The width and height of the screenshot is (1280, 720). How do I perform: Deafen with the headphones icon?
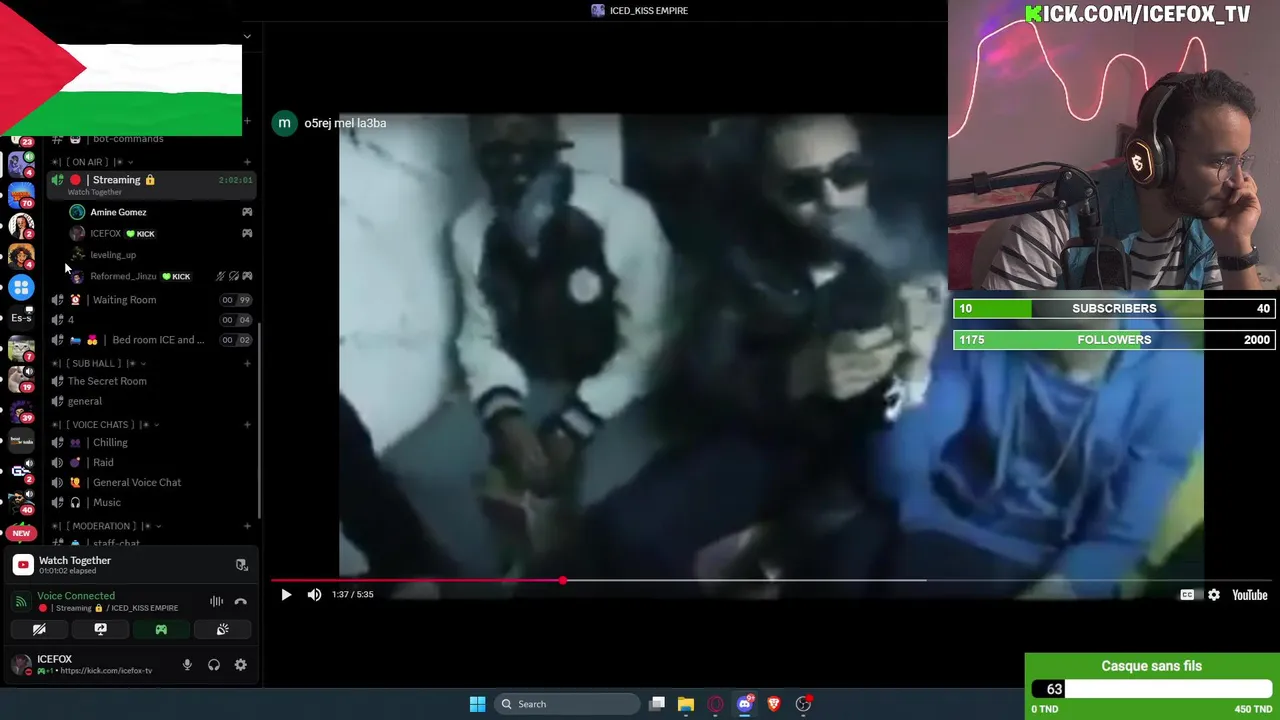point(214,665)
